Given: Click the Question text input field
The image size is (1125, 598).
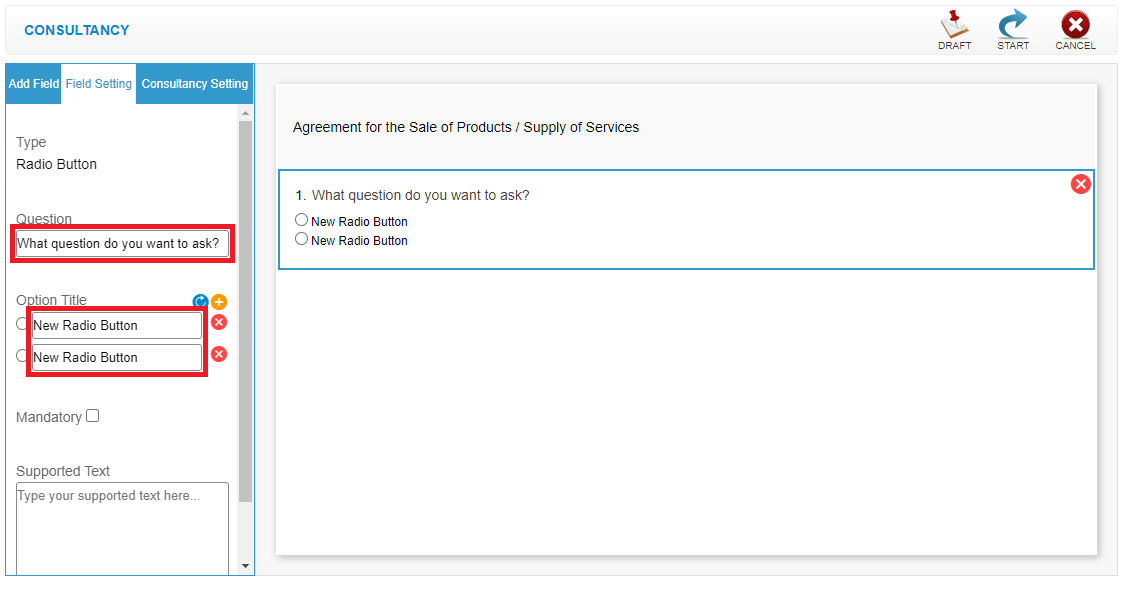Looking at the screenshot, I should click(122, 243).
